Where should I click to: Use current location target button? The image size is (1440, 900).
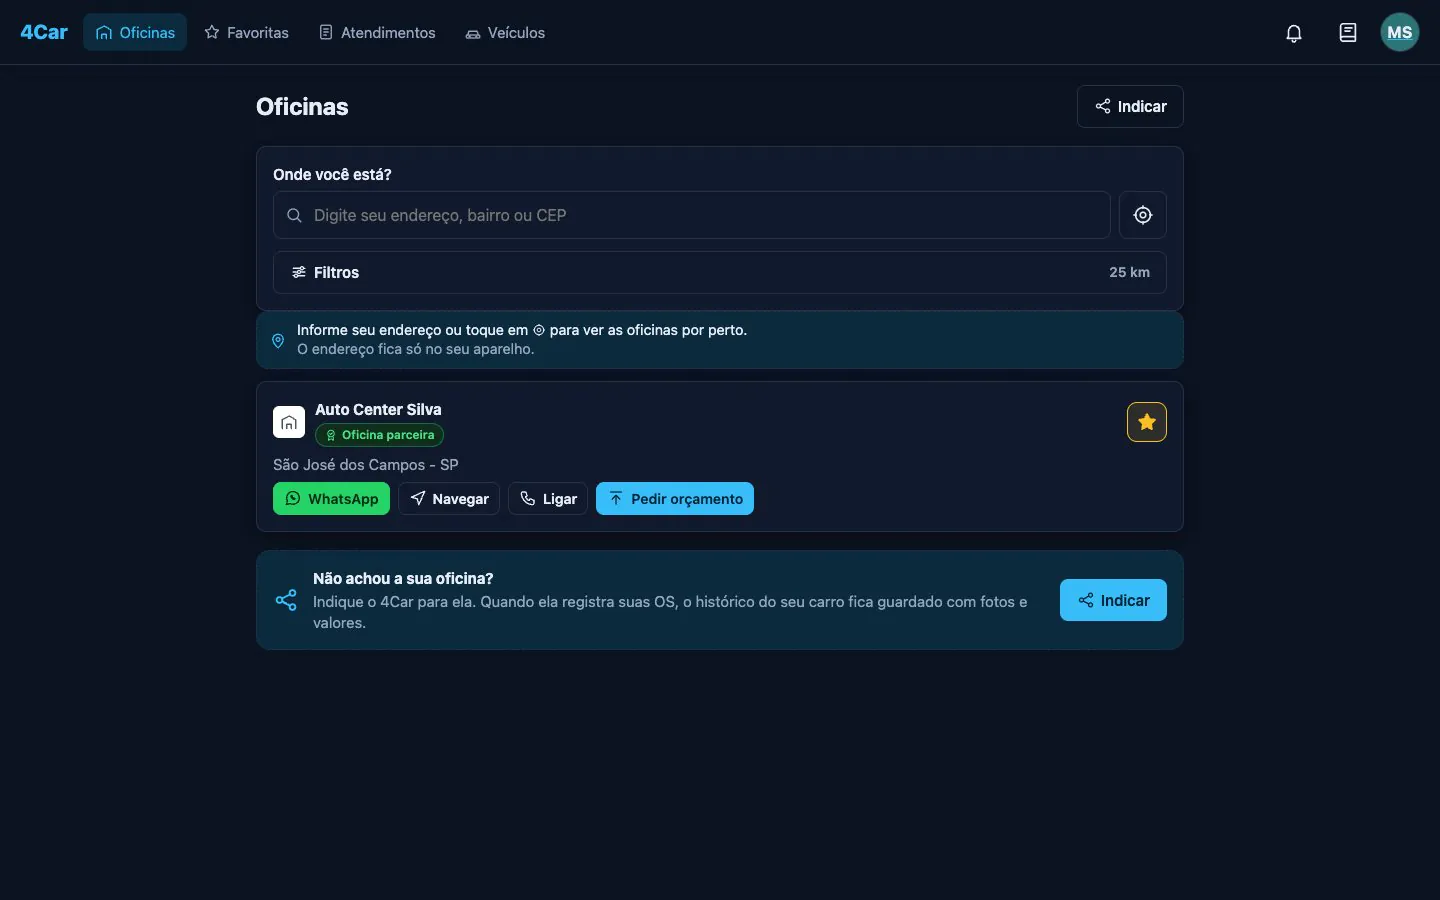[x=1143, y=215]
